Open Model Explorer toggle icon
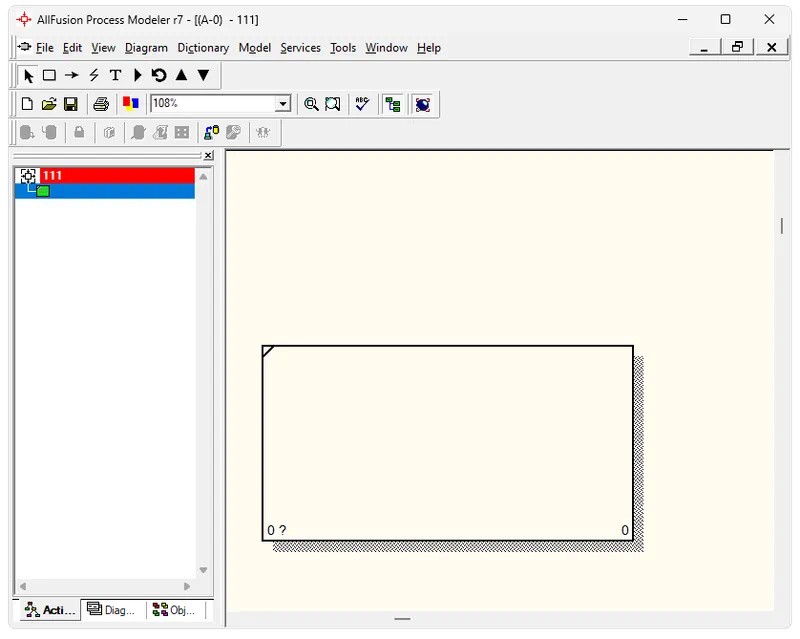800x639 pixels. [393, 104]
